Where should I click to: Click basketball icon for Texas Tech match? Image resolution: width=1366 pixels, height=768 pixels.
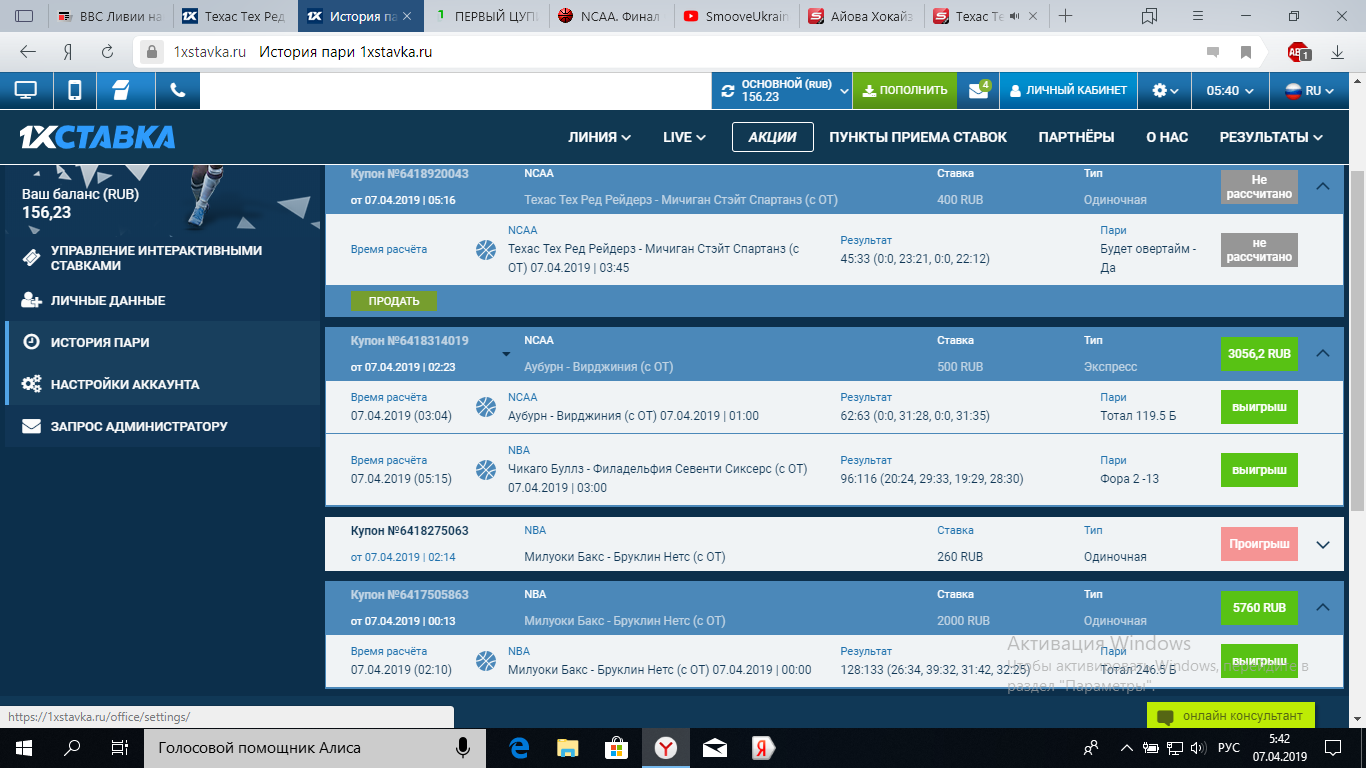pos(486,250)
